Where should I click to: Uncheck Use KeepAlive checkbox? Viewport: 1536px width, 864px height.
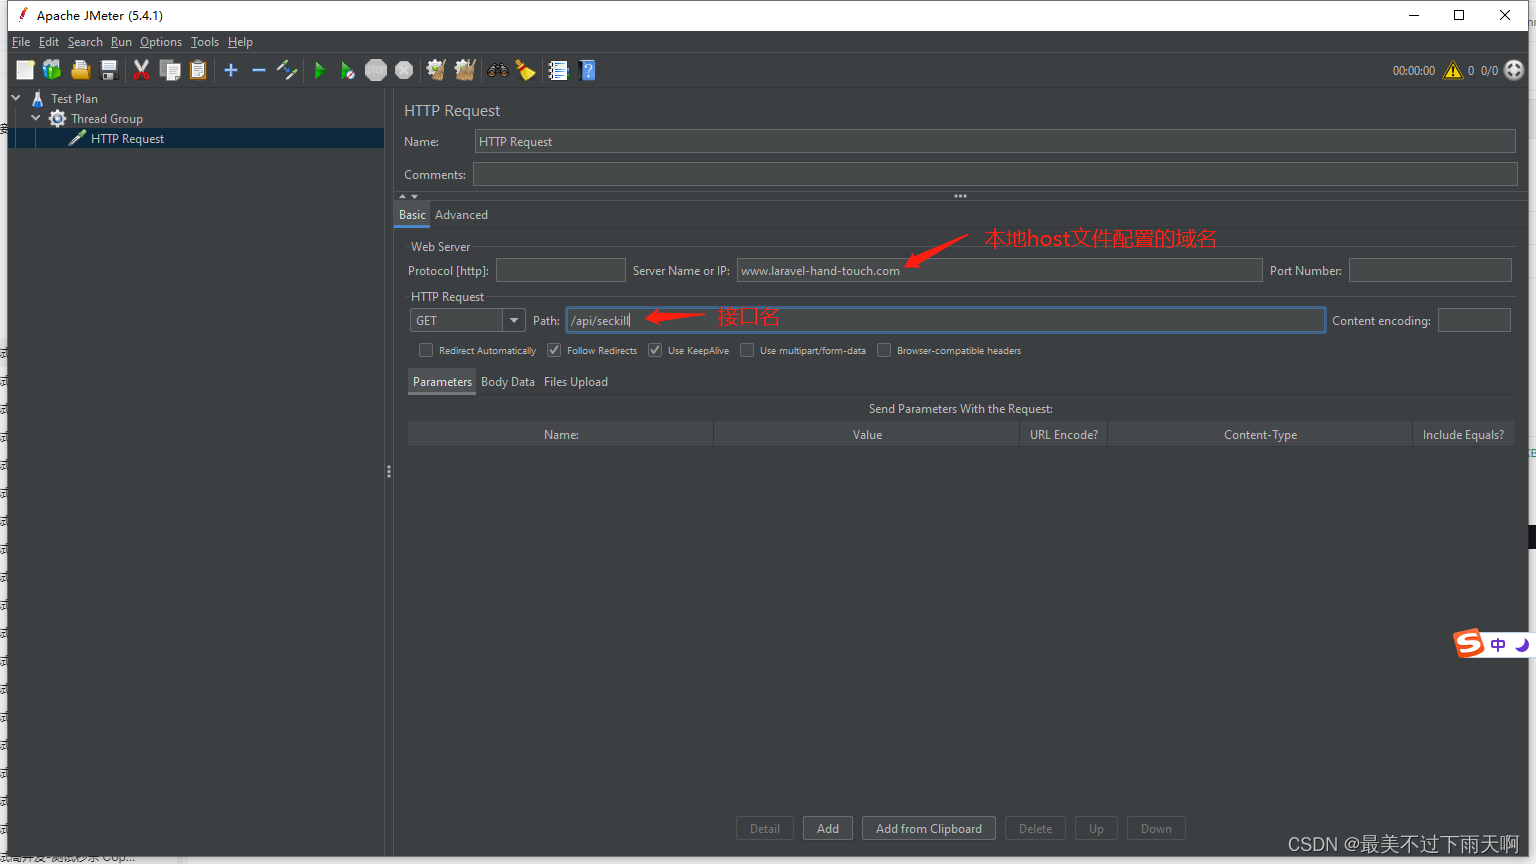655,350
